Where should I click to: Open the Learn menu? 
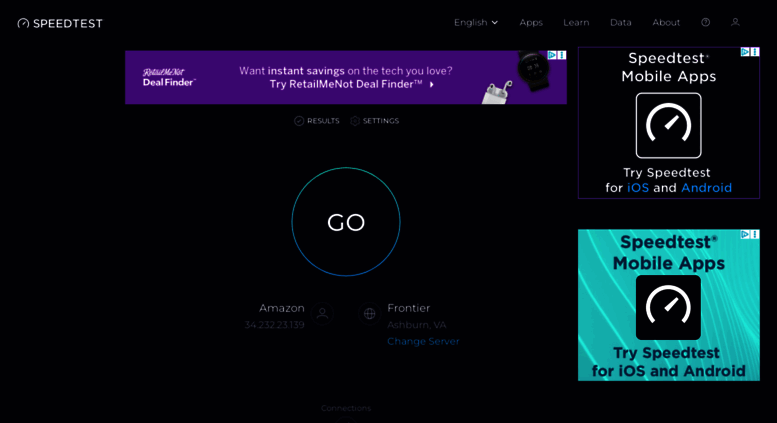click(576, 22)
